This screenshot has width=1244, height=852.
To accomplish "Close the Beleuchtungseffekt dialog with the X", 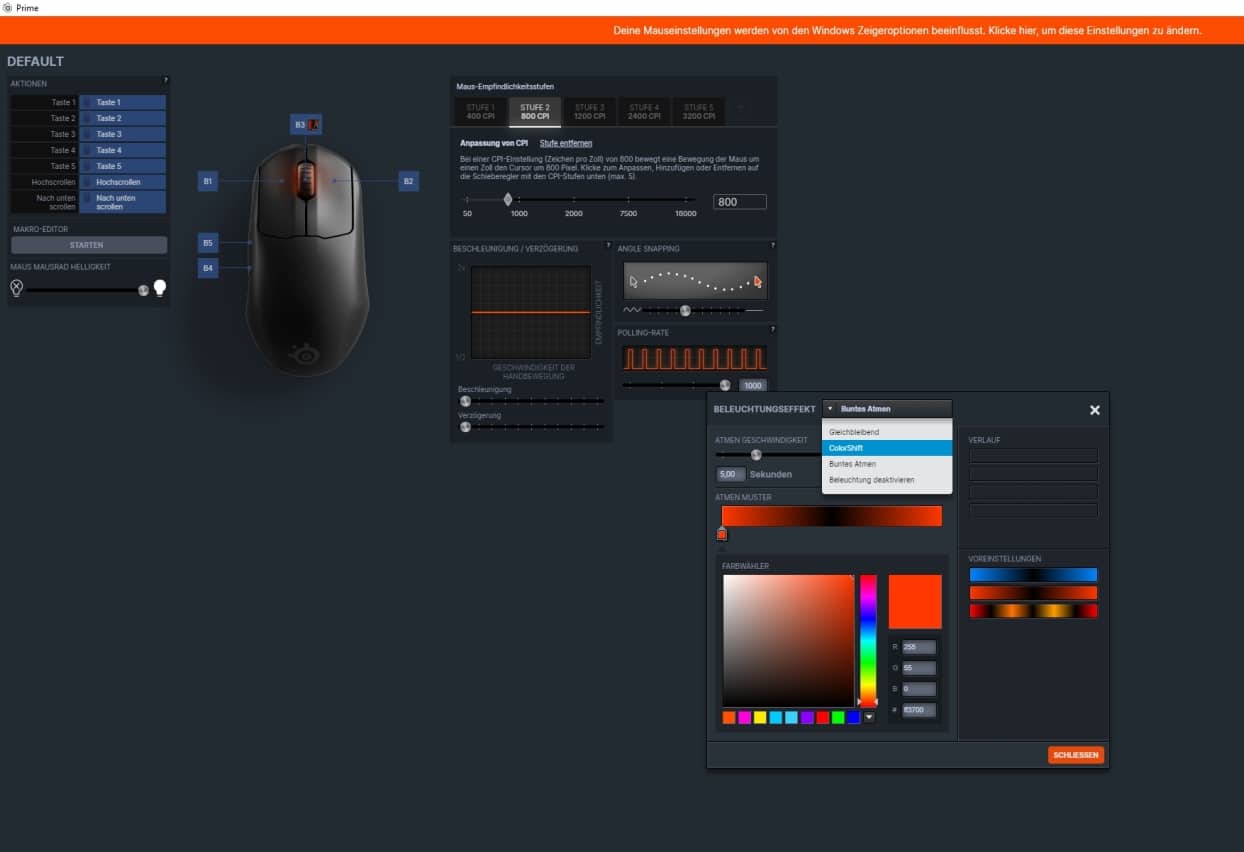I will (x=1094, y=410).
